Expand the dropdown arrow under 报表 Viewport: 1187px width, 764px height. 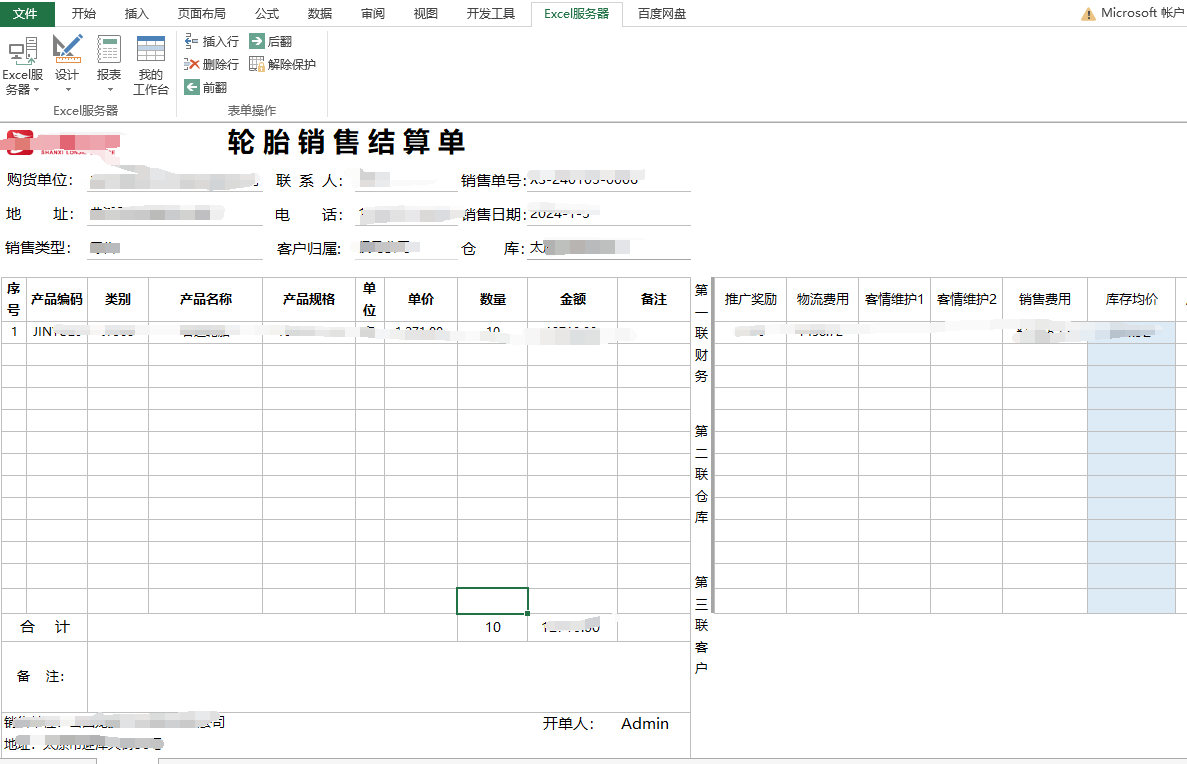(x=109, y=90)
